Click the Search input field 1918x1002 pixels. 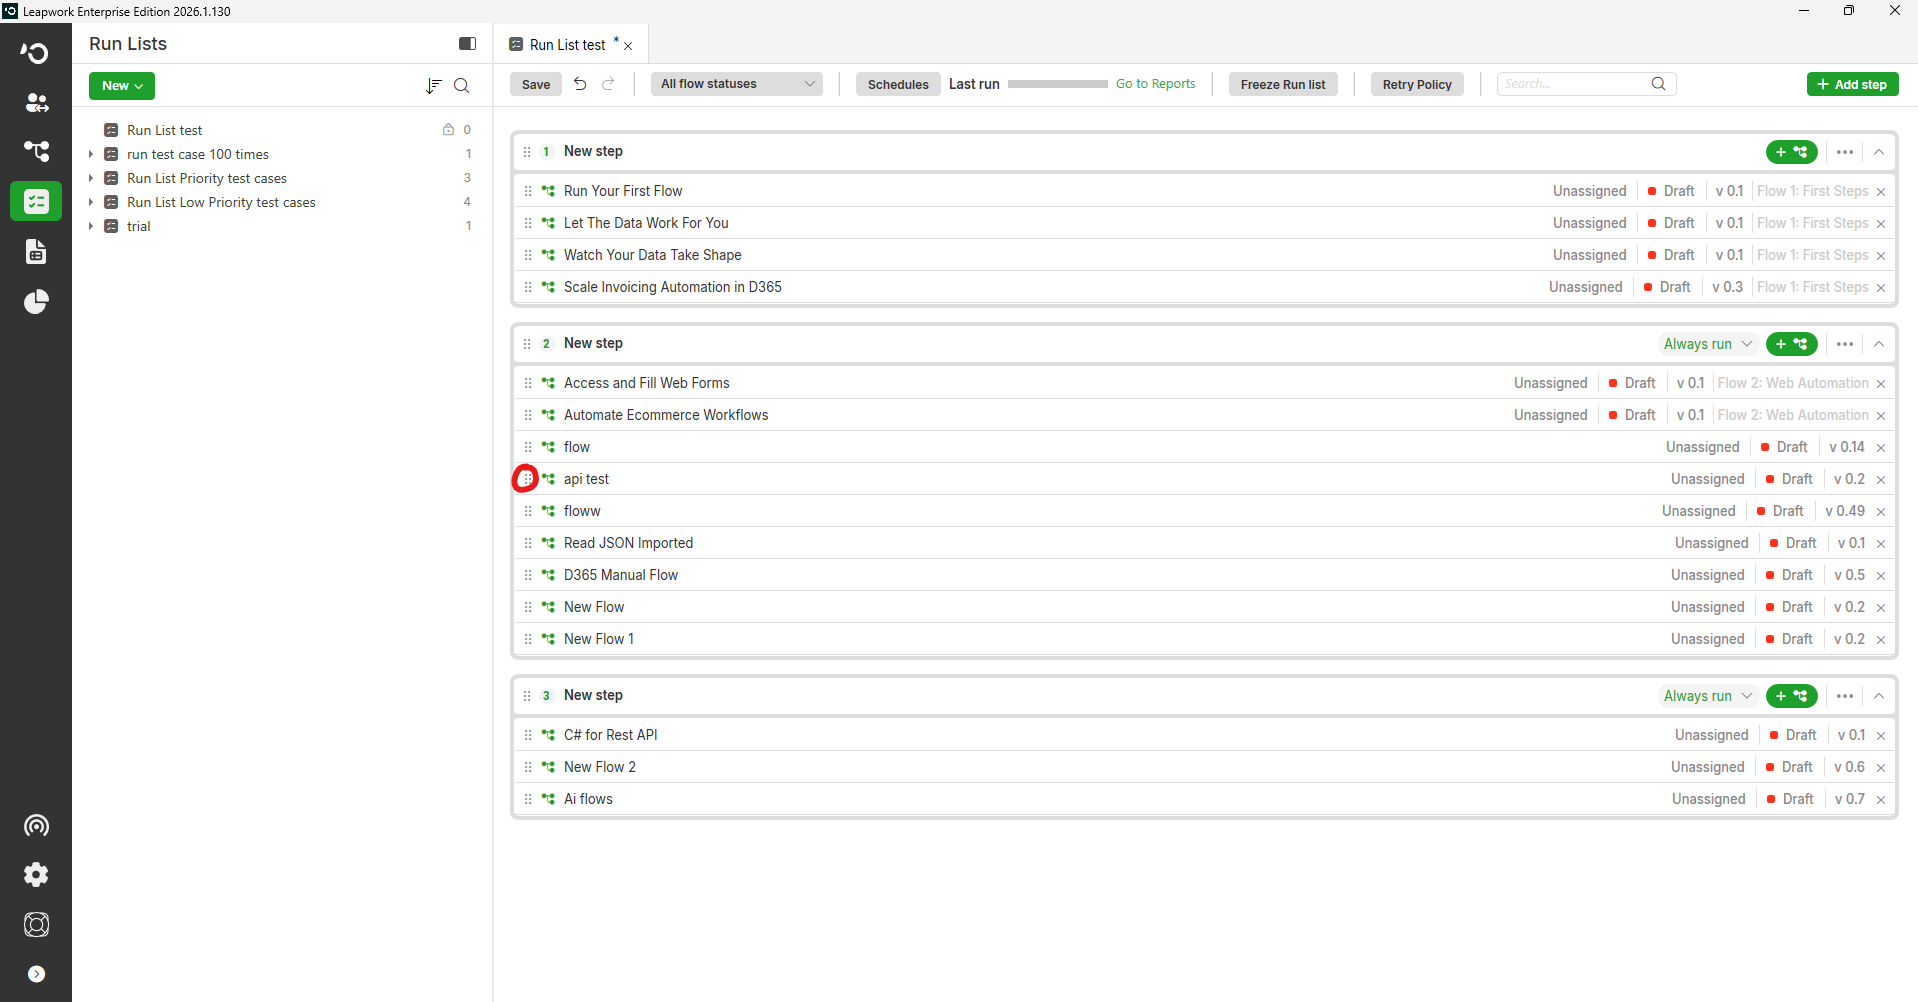1586,84
